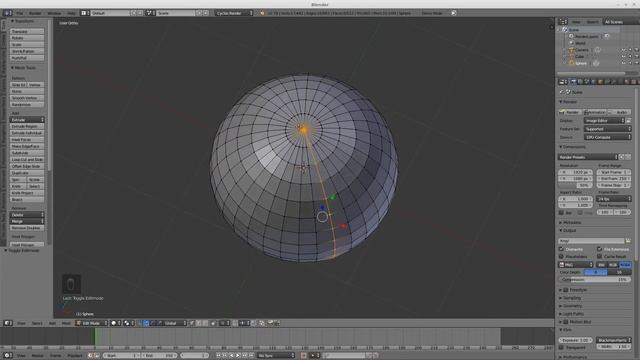Click the Translate button
This screenshot has height=360, width=640.
pos(27,31)
